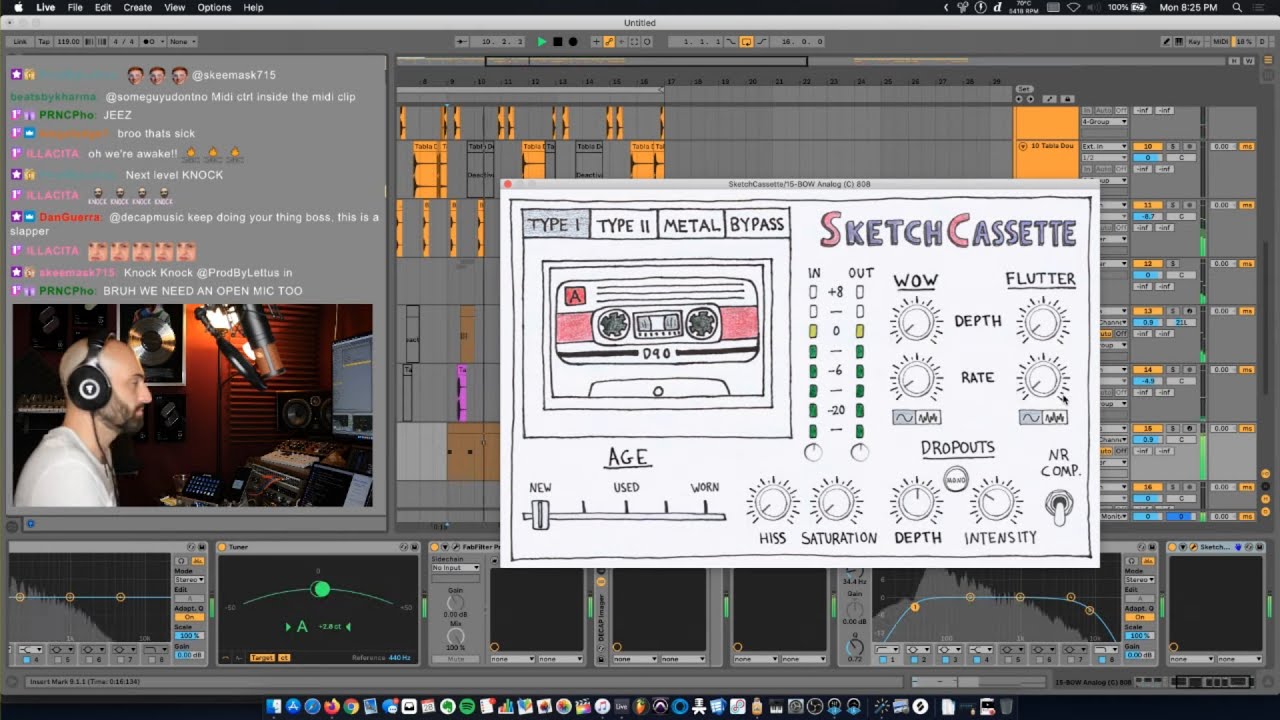The width and height of the screenshot is (1280, 720).
Task: Select the METAL tape tab
Action: click(691, 224)
